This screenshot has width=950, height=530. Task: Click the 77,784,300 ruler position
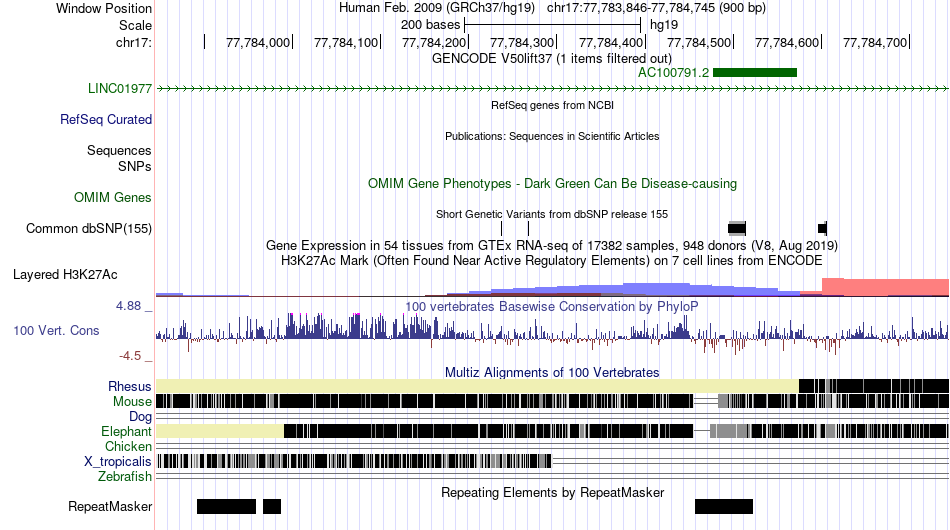[522, 42]
